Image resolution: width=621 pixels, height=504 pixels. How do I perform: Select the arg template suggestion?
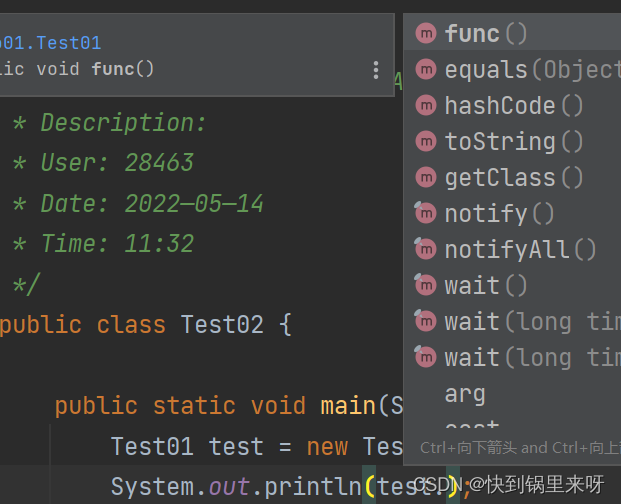click(465, 393)
